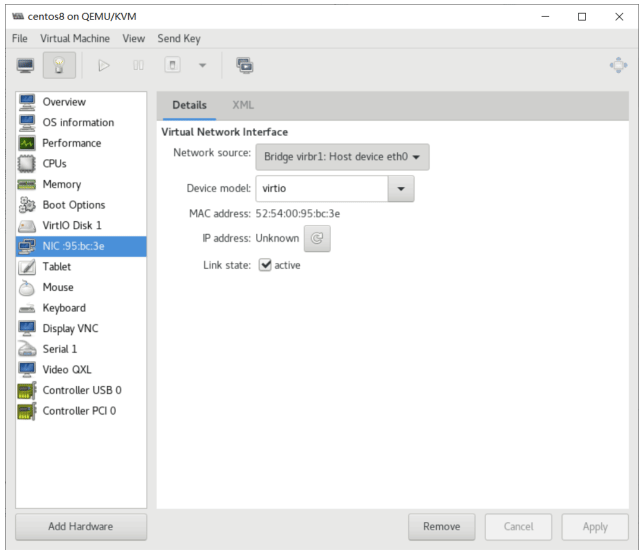Click the Add Hardware button
The height and width of the screenshot is (551, 644).
point(81,526)
